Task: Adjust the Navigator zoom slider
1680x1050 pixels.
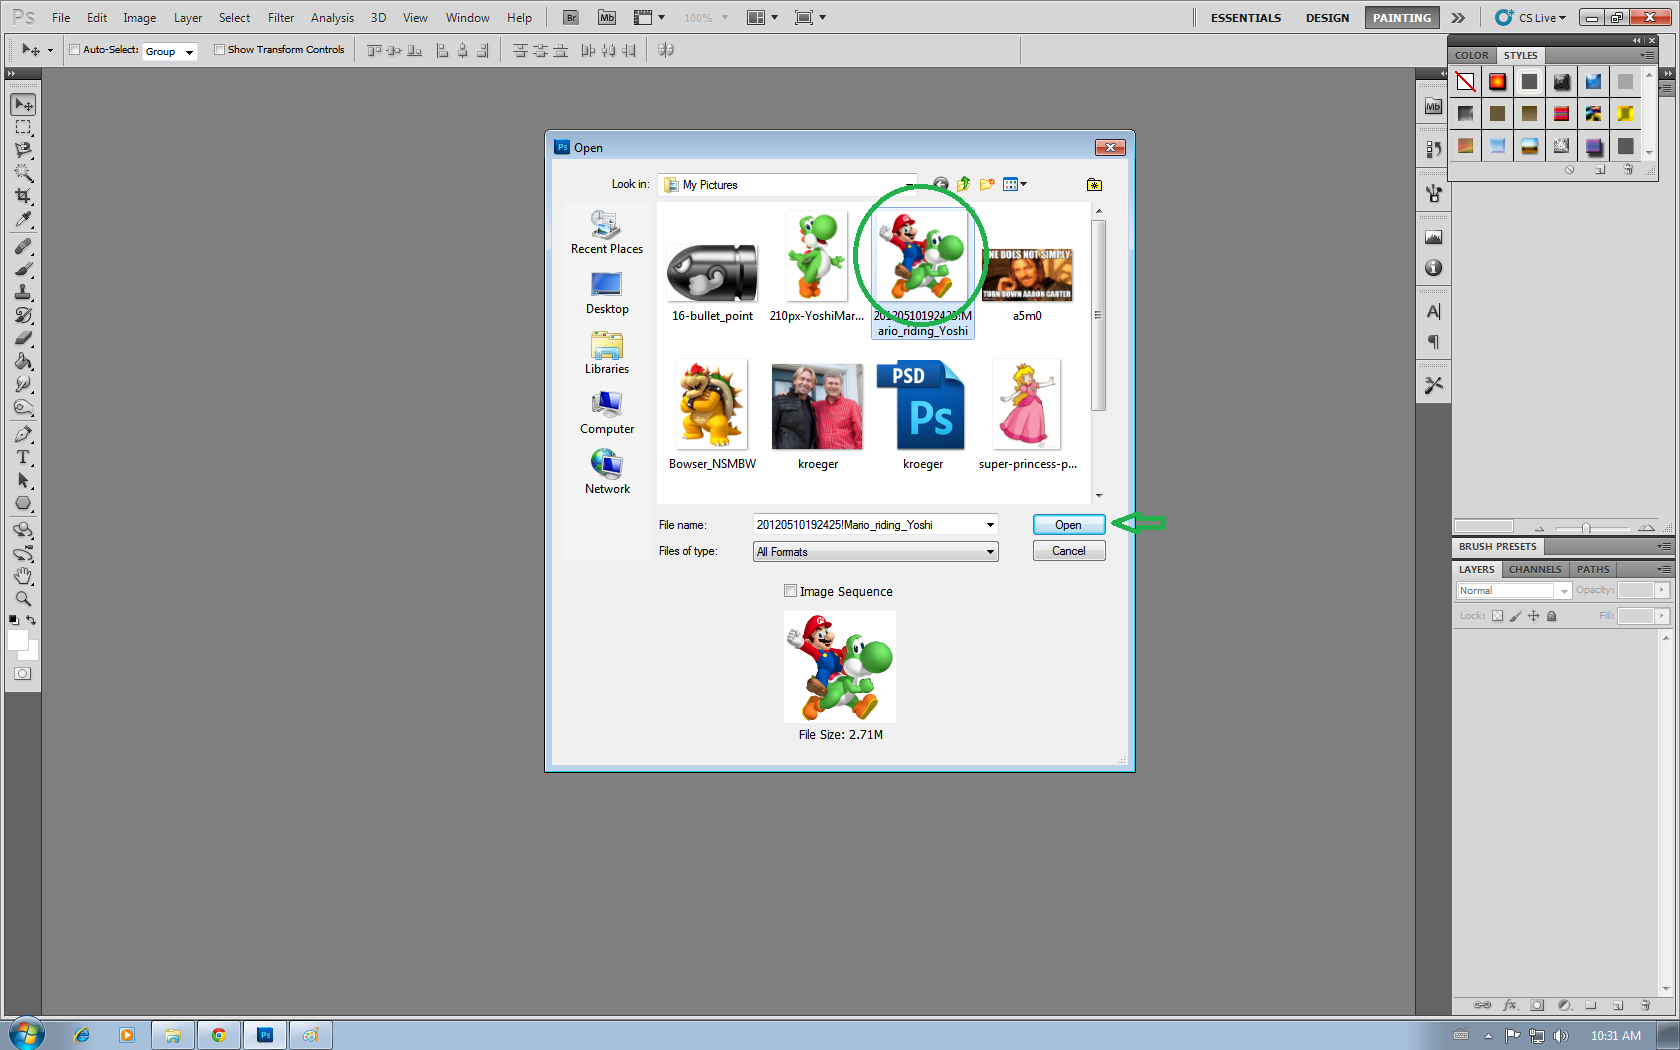Action: point(1586,528)
